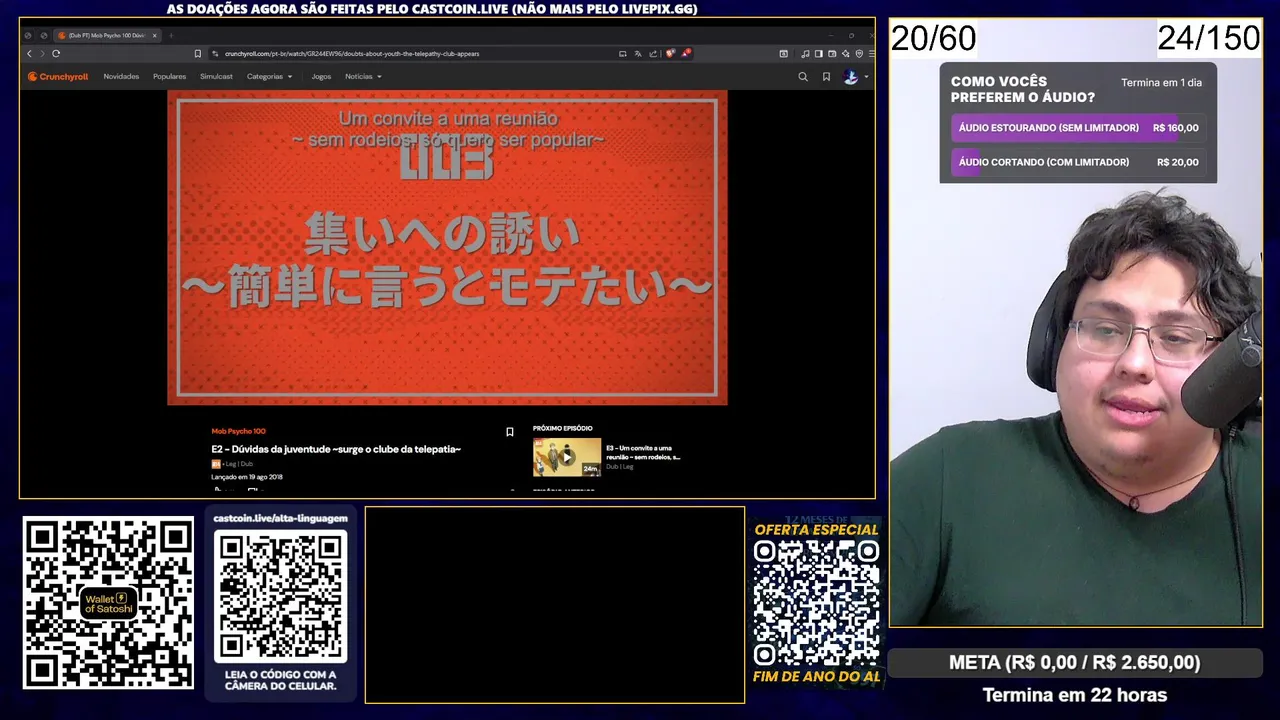
Task: Select poll option 'Áudio estourando (sem limitador)'
Action: (1078, 128)
